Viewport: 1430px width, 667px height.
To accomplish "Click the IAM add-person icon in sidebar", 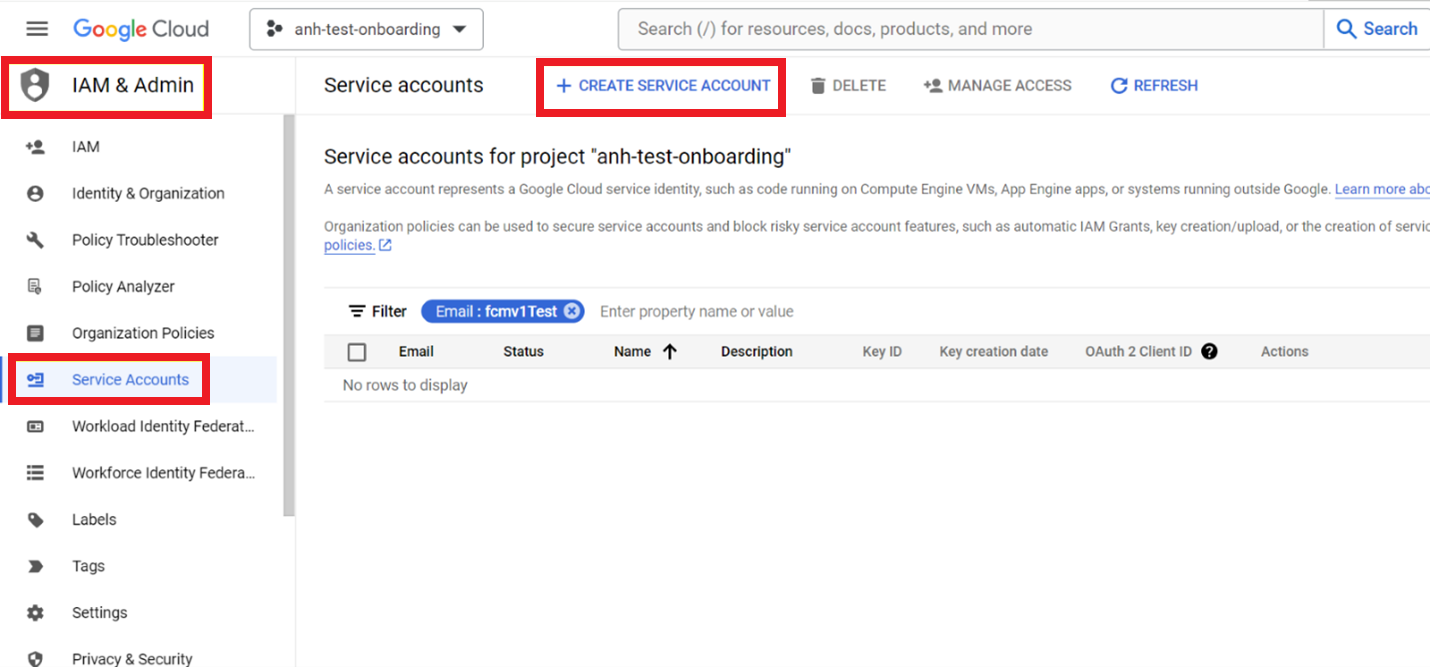I will [x=35, y=147].
